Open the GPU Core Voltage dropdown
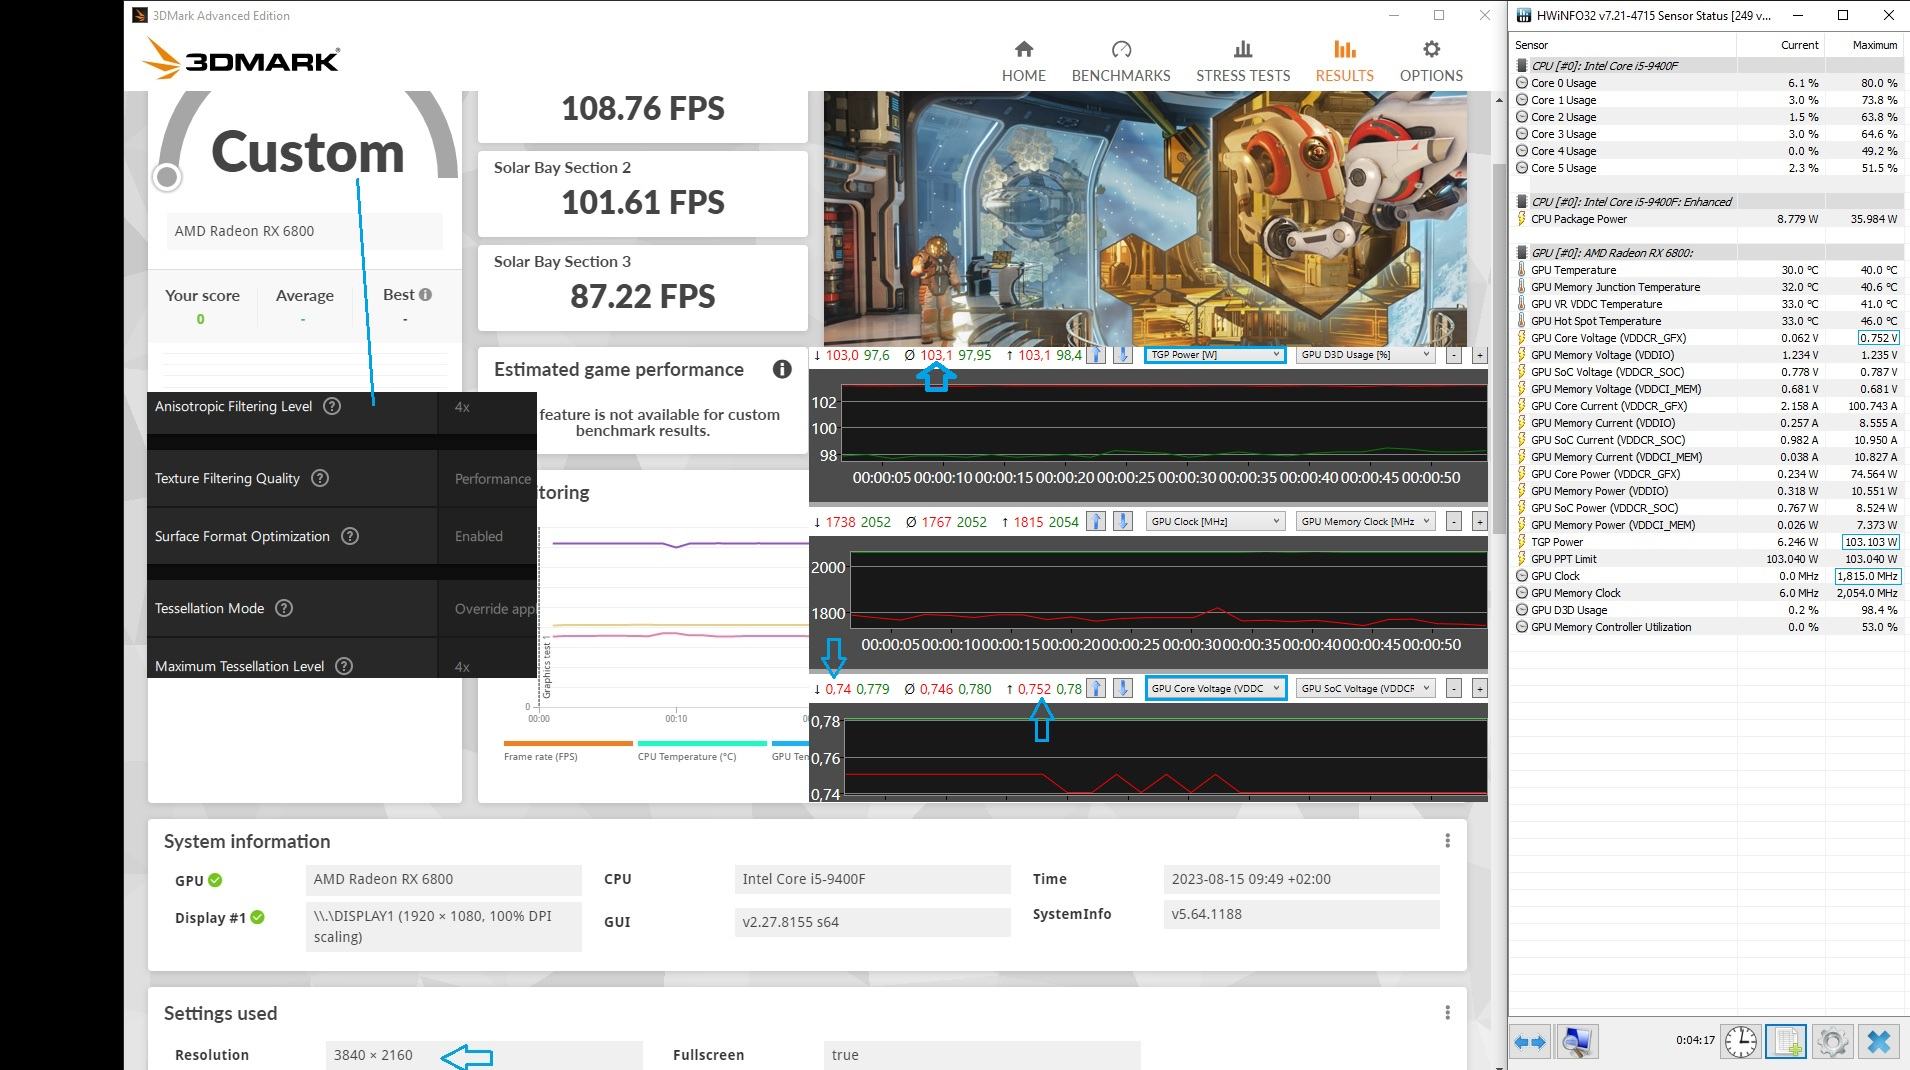This screenshot has height=1070, width=1910. (x=1214, y=688)
